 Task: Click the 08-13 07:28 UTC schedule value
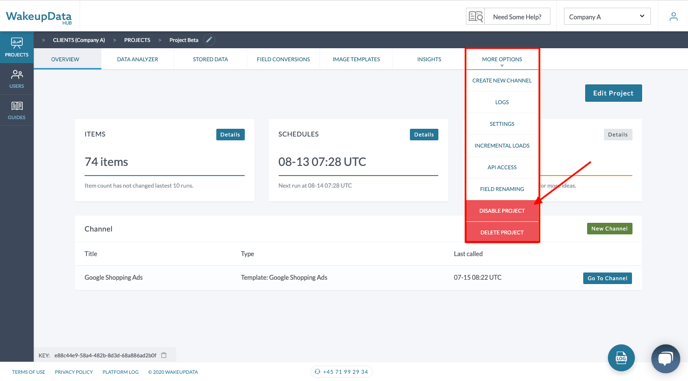322,162
